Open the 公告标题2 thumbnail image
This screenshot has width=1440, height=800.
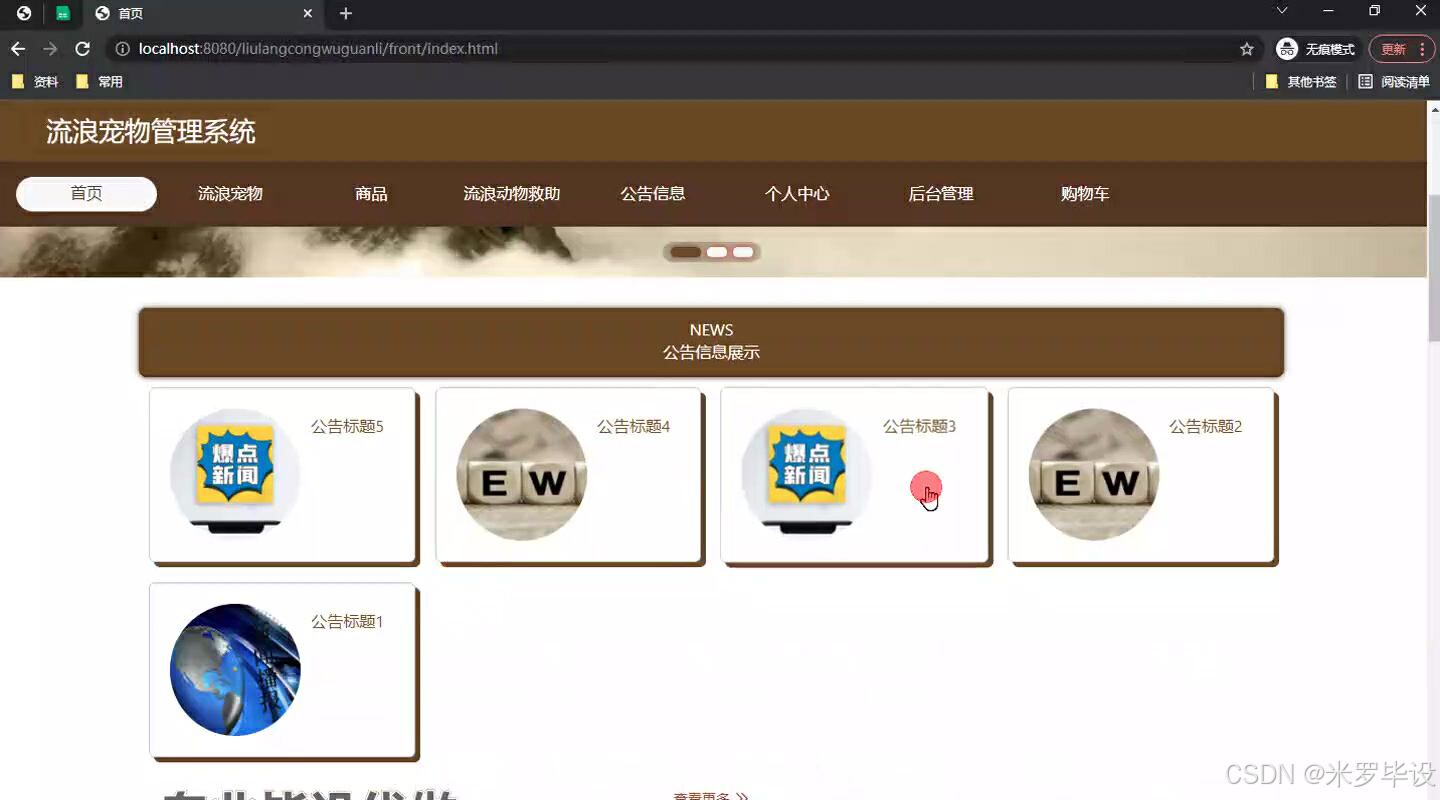click(1094, 474)
